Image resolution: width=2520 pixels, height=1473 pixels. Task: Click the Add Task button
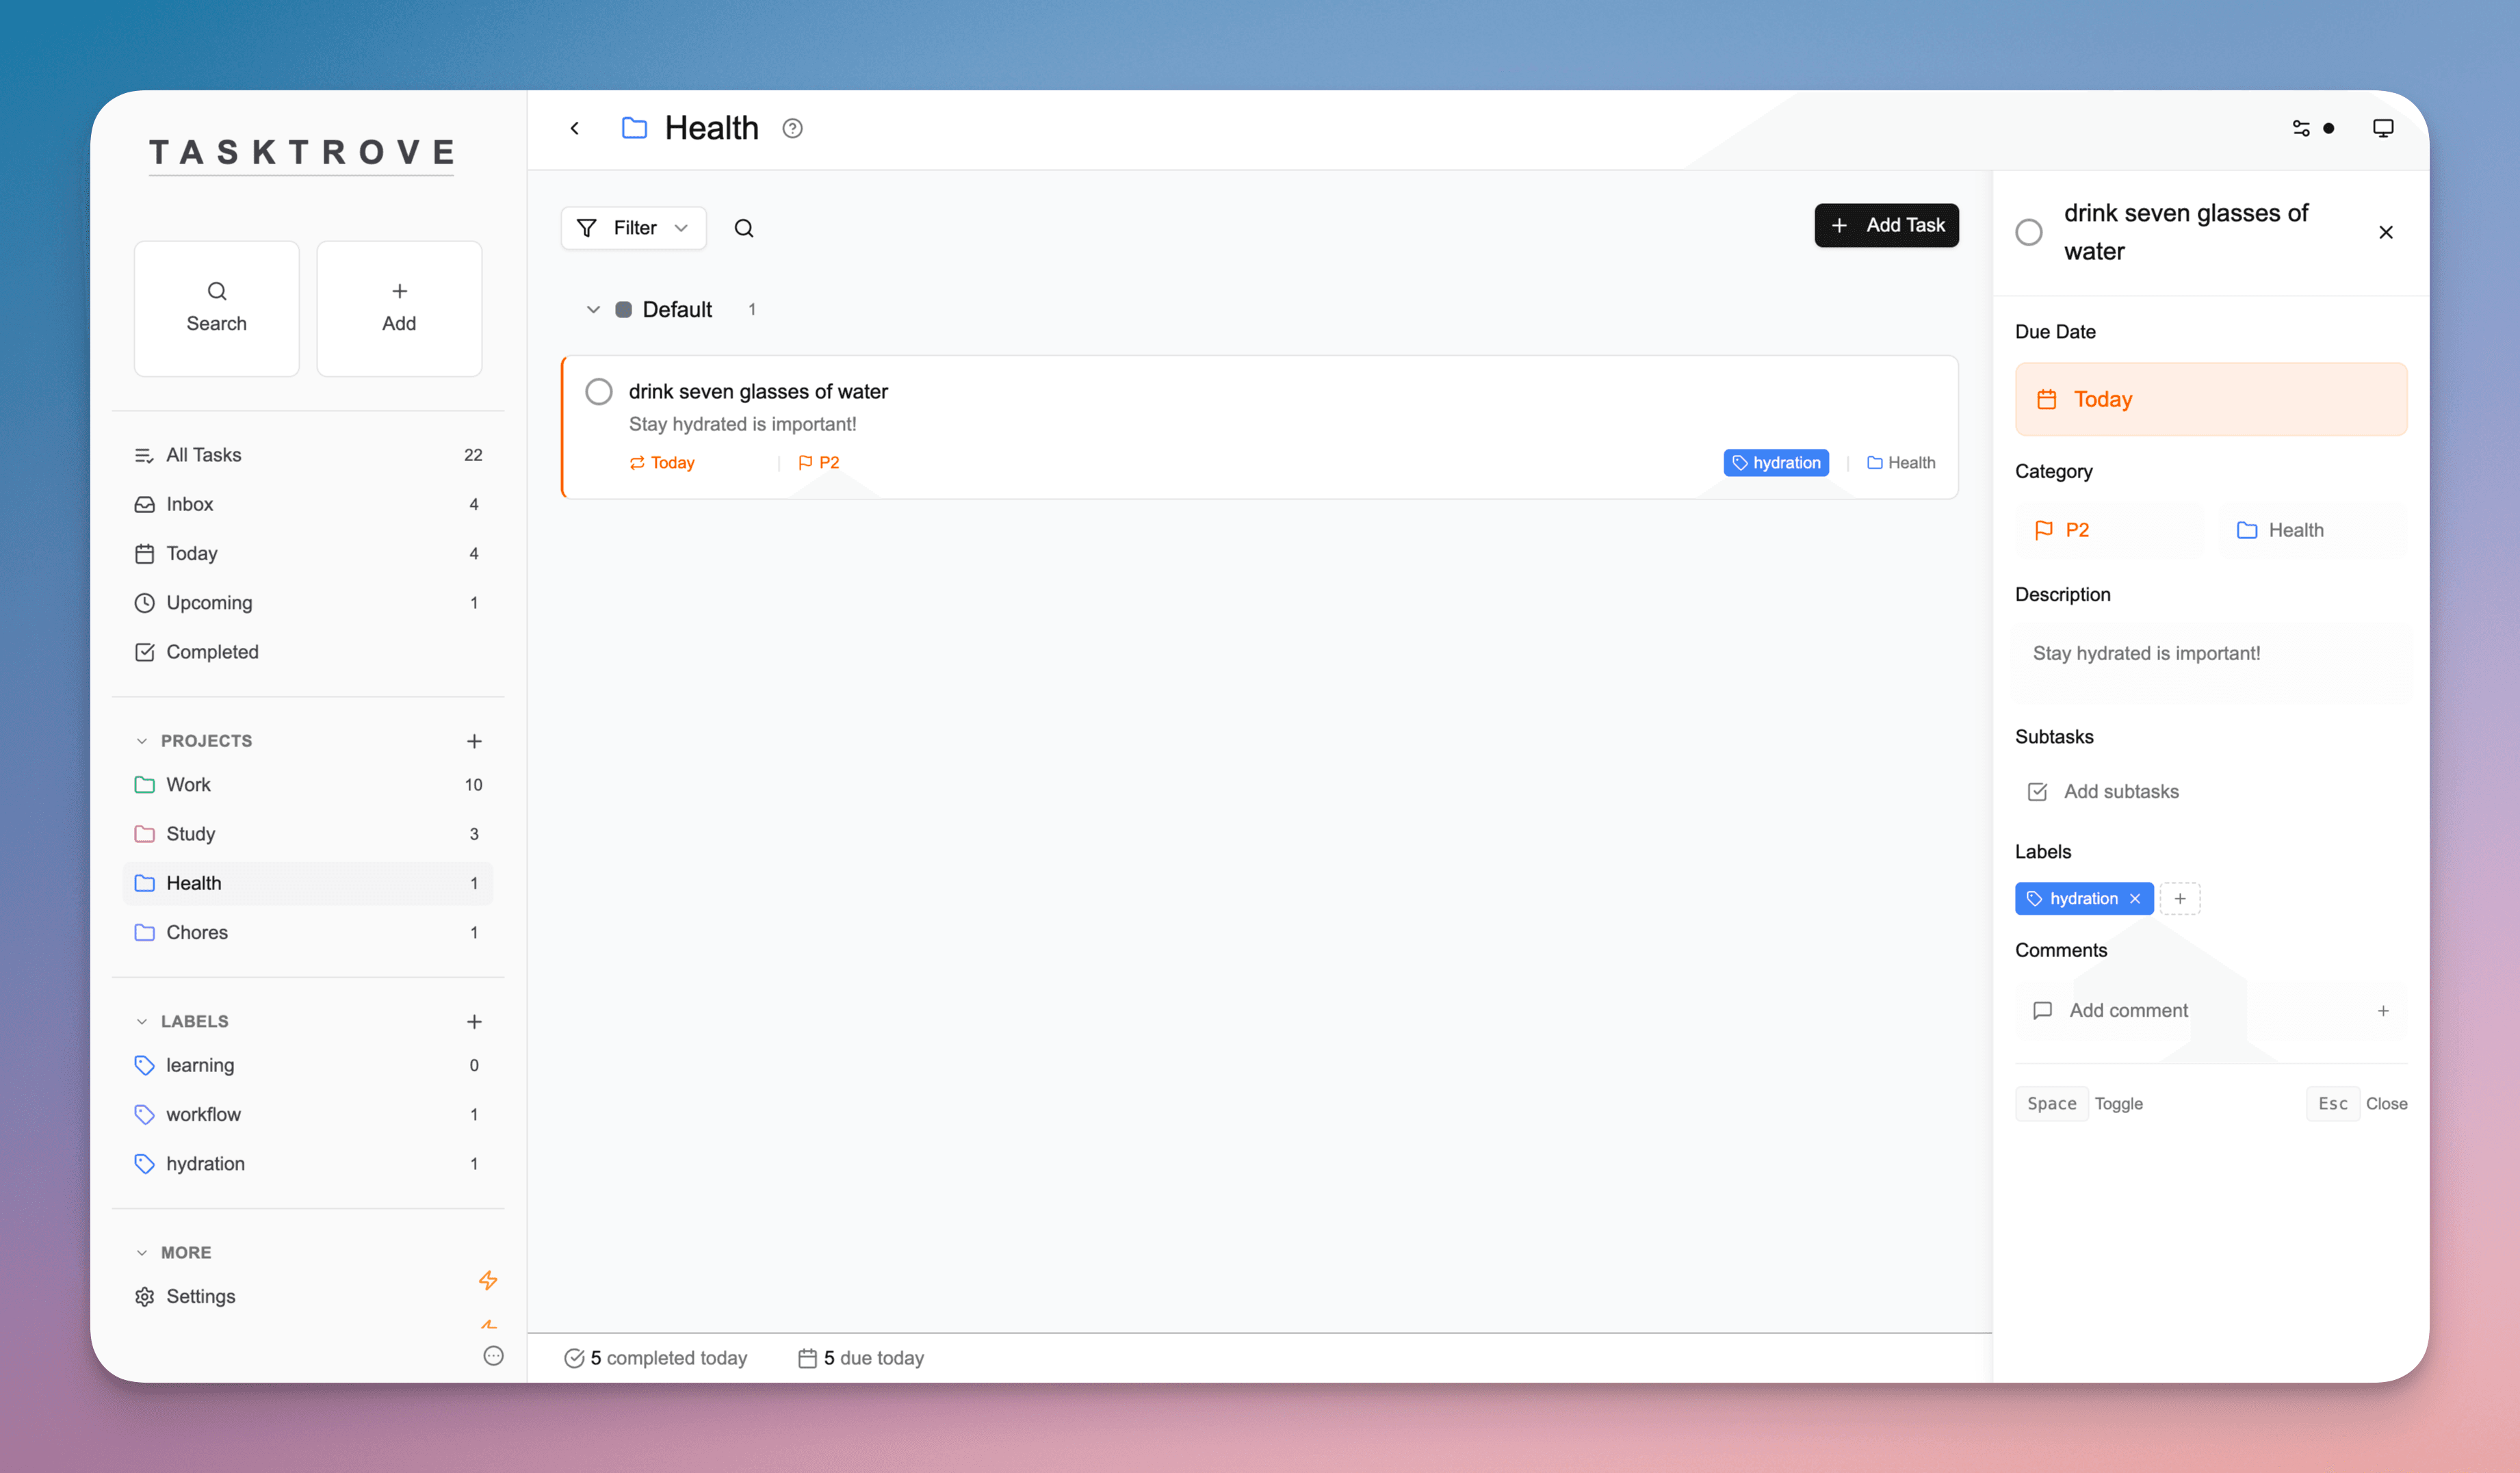pos(1886,226)
